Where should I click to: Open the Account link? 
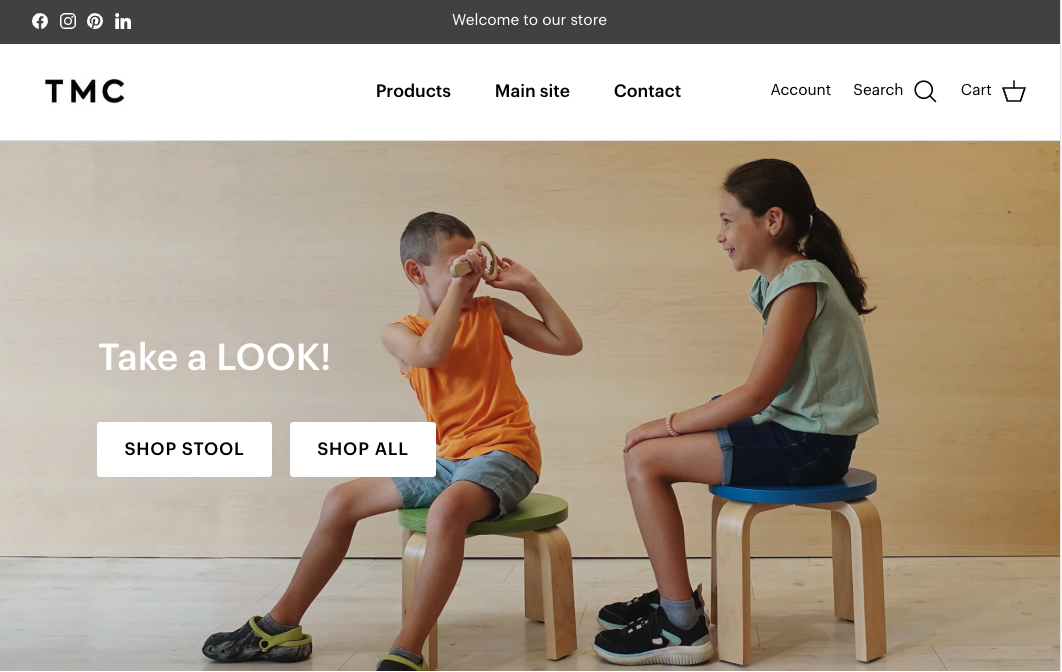801,90
